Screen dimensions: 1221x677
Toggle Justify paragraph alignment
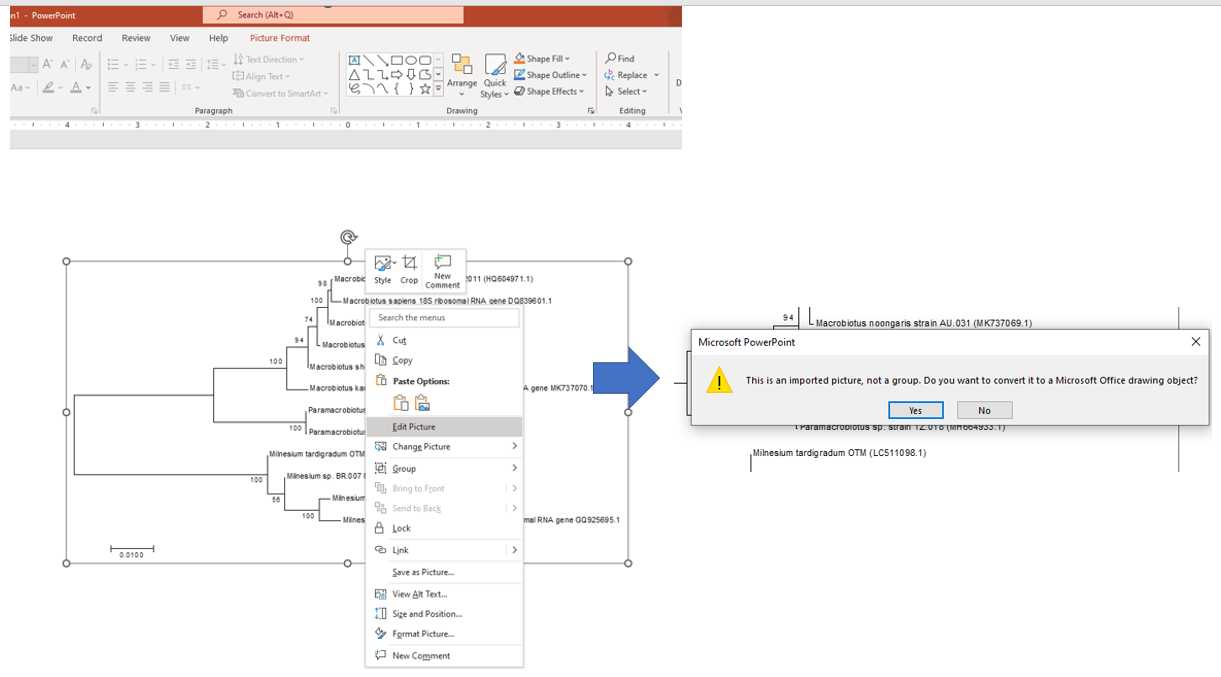pos(164,87)
